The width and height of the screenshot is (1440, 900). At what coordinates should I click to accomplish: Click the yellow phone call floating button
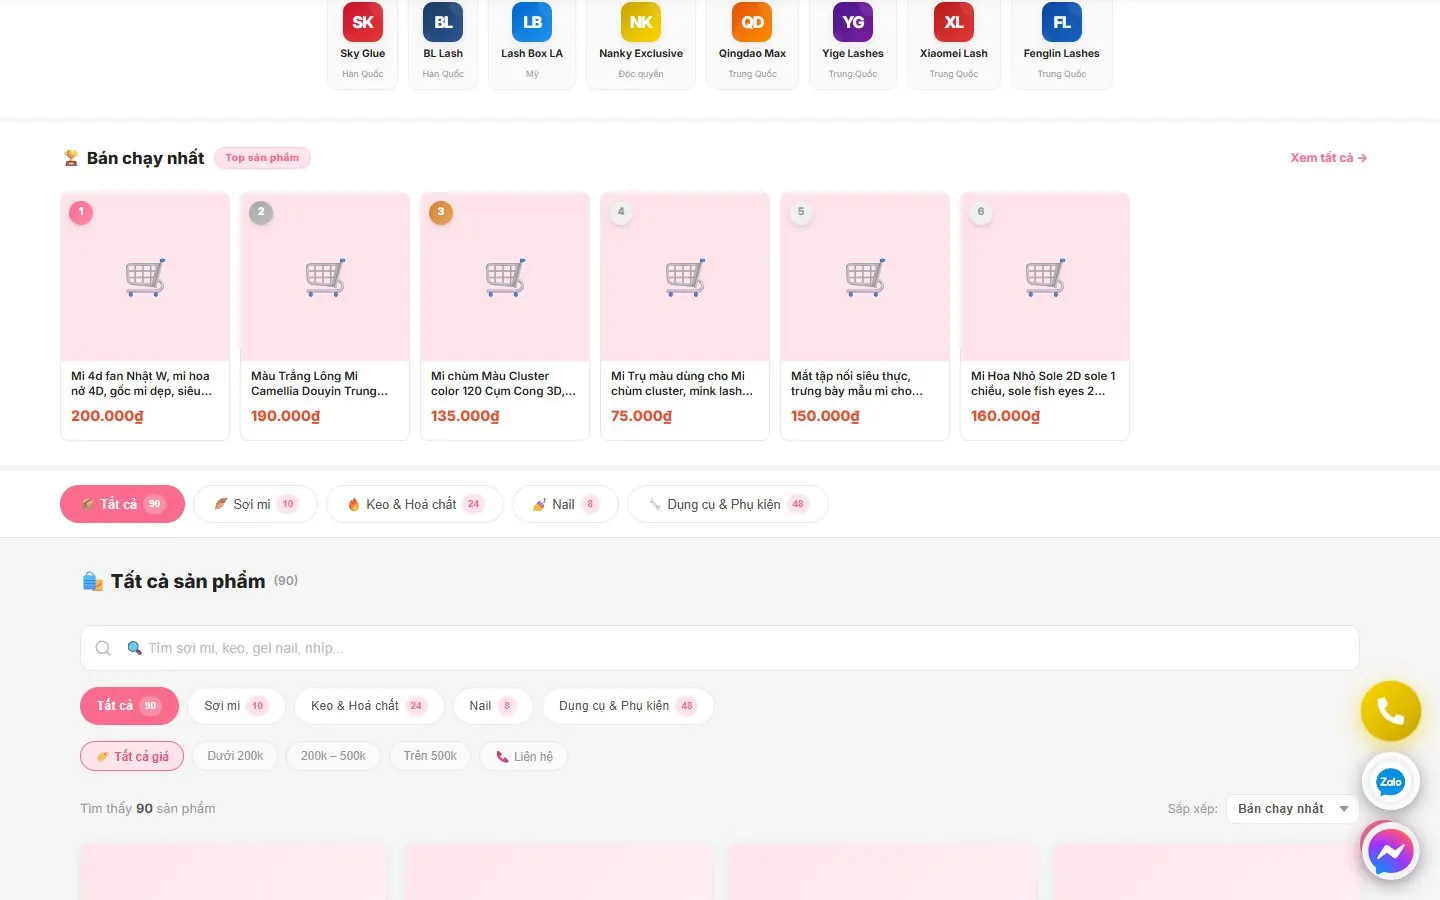1390,711
